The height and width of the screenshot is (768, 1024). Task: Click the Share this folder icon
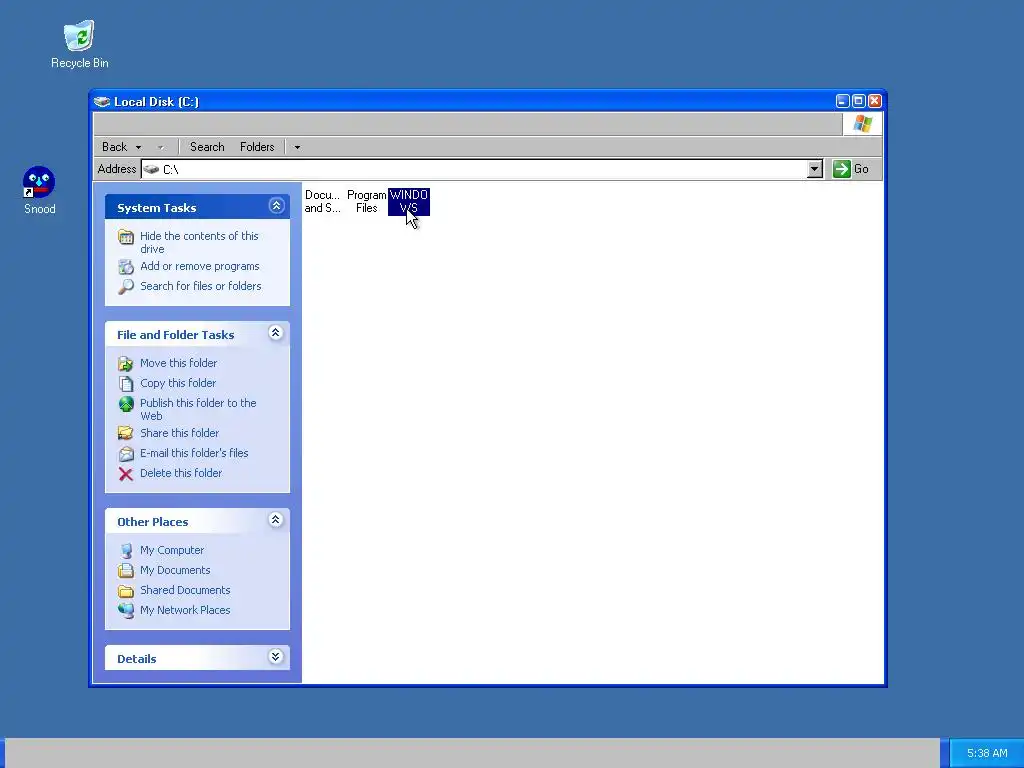coord(126,433)
